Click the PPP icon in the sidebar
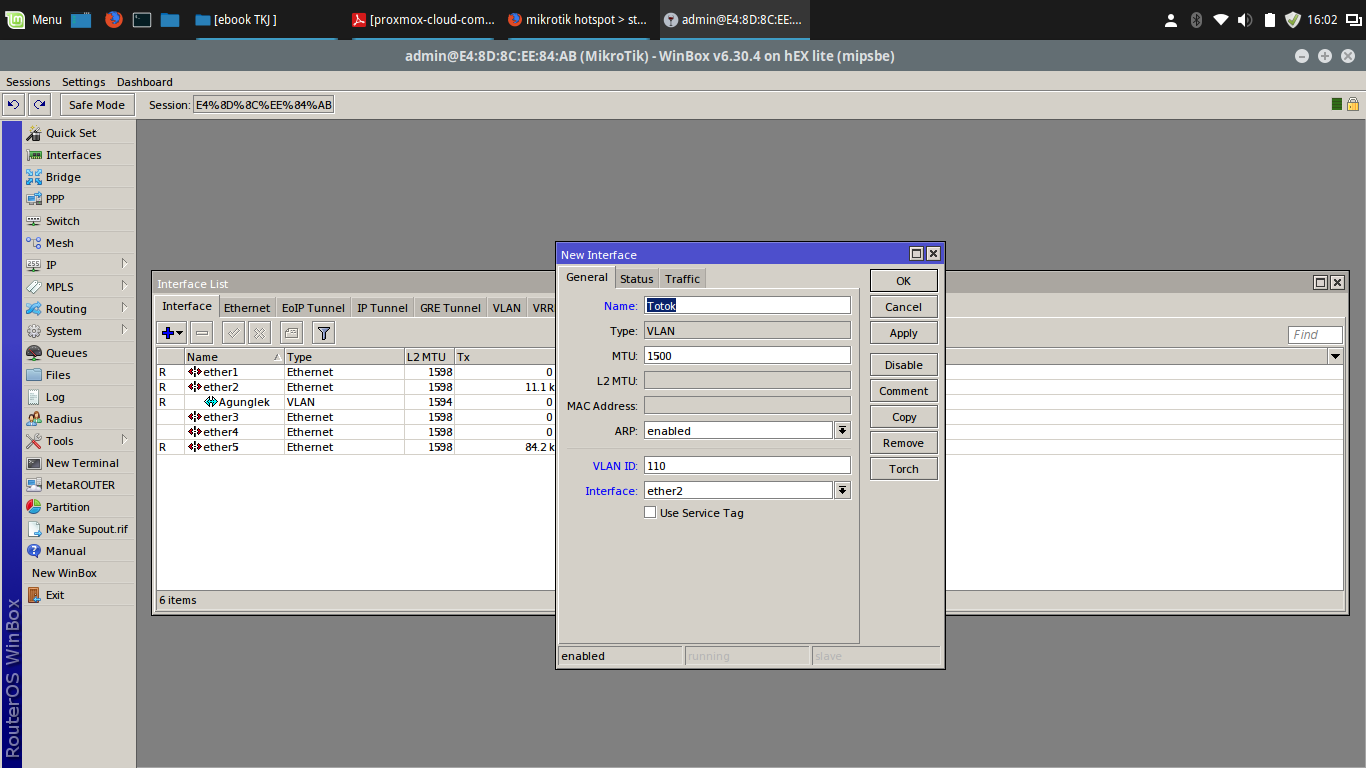Viewport: 1366px width, 768px height. (x=34, y=199)
